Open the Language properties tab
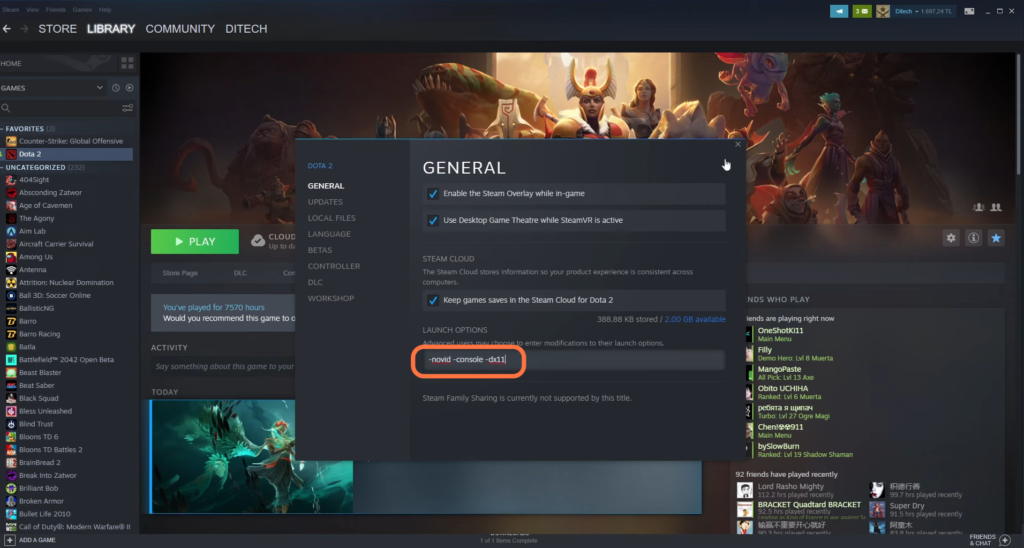Image resolution: width=1024 pixels, height=548 pixels. point(329,234)
